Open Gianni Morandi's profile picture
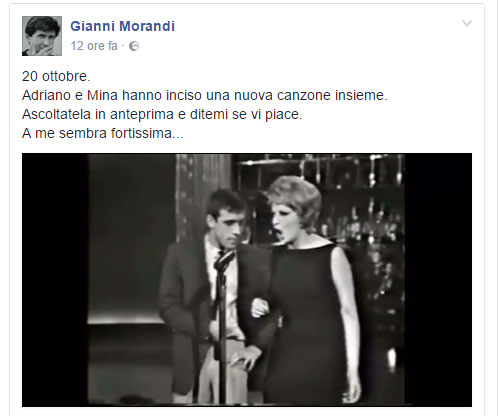Image resolution: width=498 pixels, height=416 pixels. coord(42,36)
